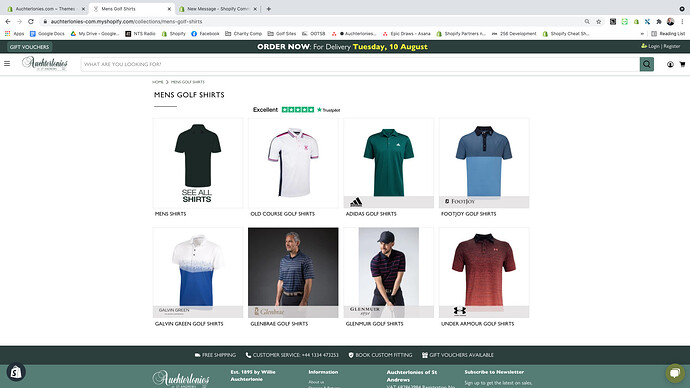Viewport: 690px width, 388px height.
Task: Click the Trustpilot Excellent rating widget
Action: [x=297, y=110]
